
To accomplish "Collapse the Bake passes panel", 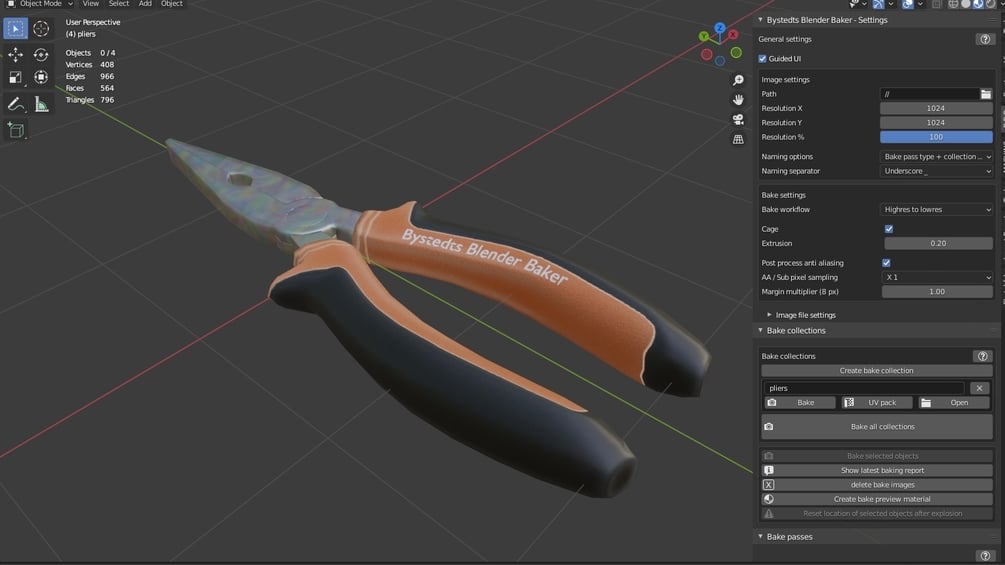I will (789, 537).
